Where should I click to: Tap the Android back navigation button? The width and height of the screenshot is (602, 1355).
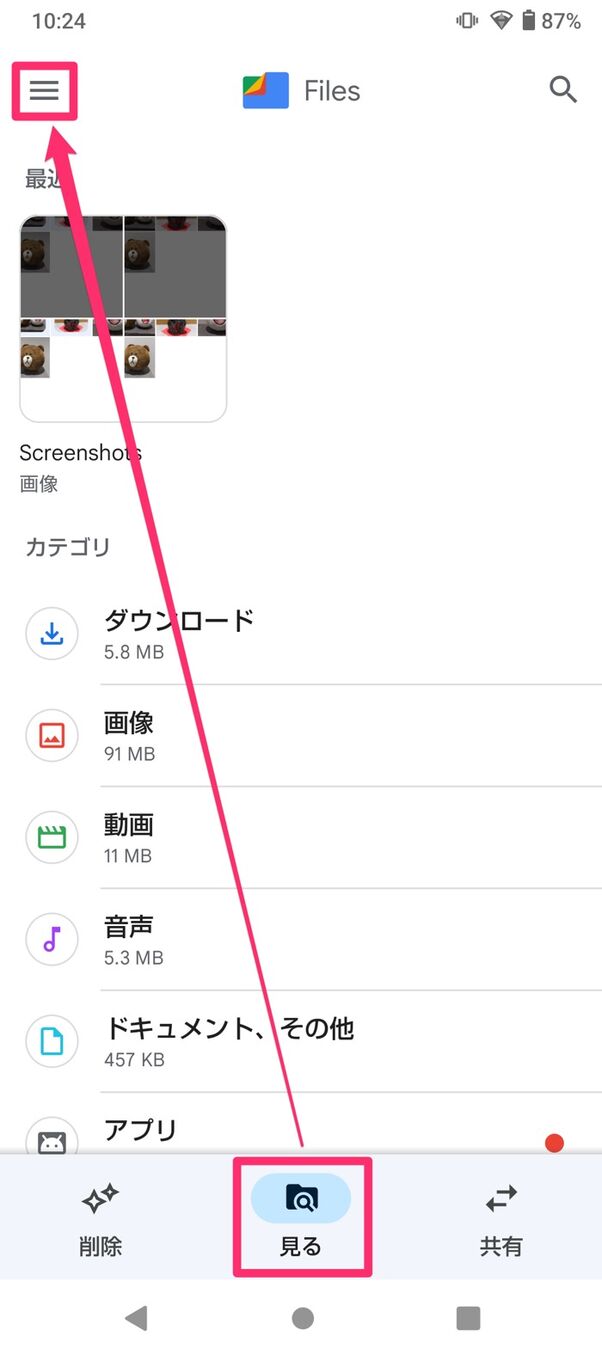(136, 1318)
